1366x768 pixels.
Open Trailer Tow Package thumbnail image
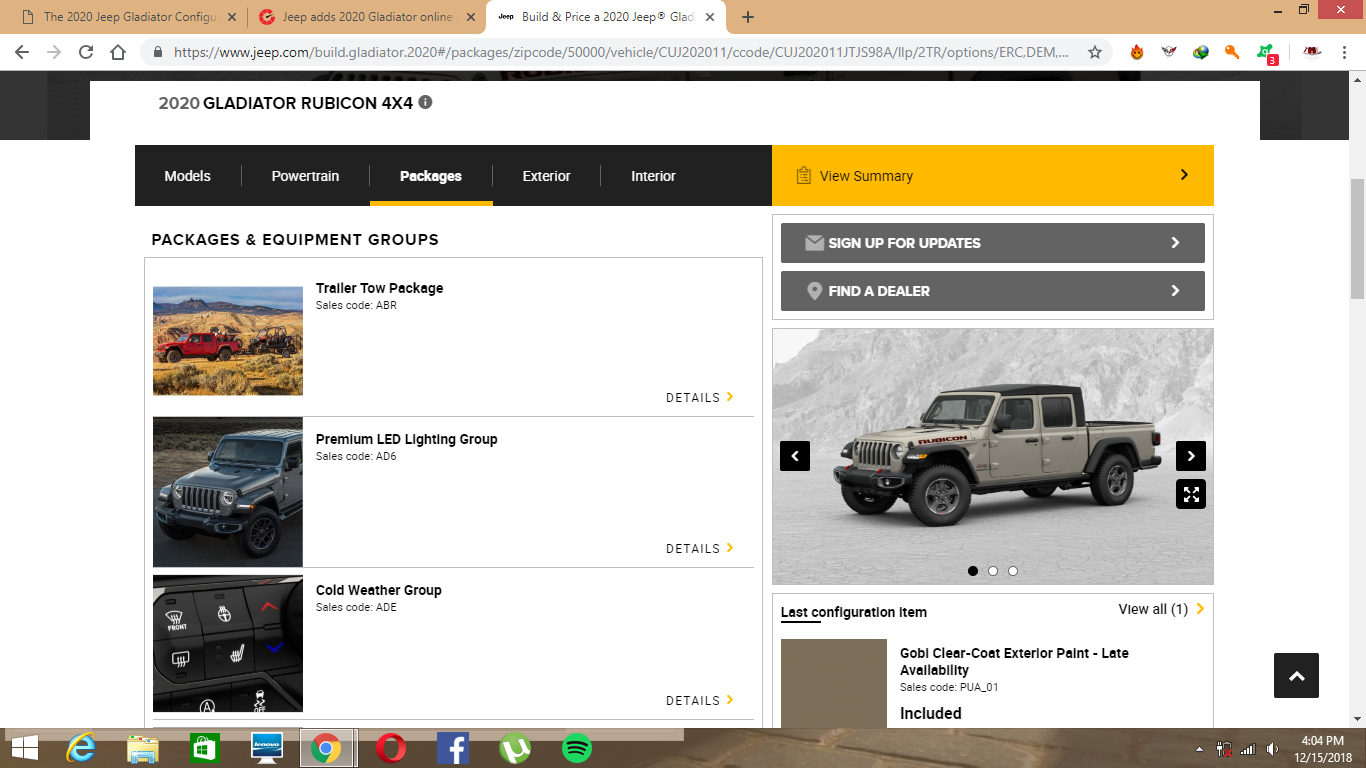tap(228, 341)
